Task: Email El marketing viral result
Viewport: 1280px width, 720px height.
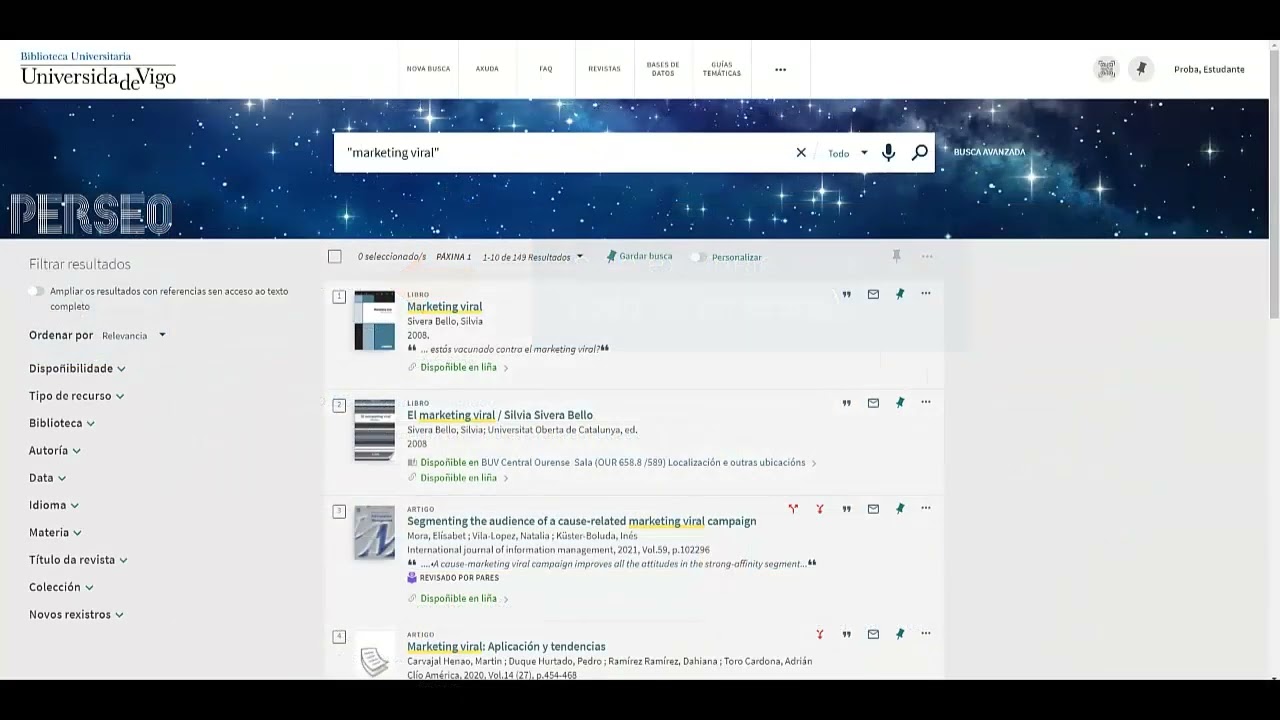Action: [x=873, y=403]
